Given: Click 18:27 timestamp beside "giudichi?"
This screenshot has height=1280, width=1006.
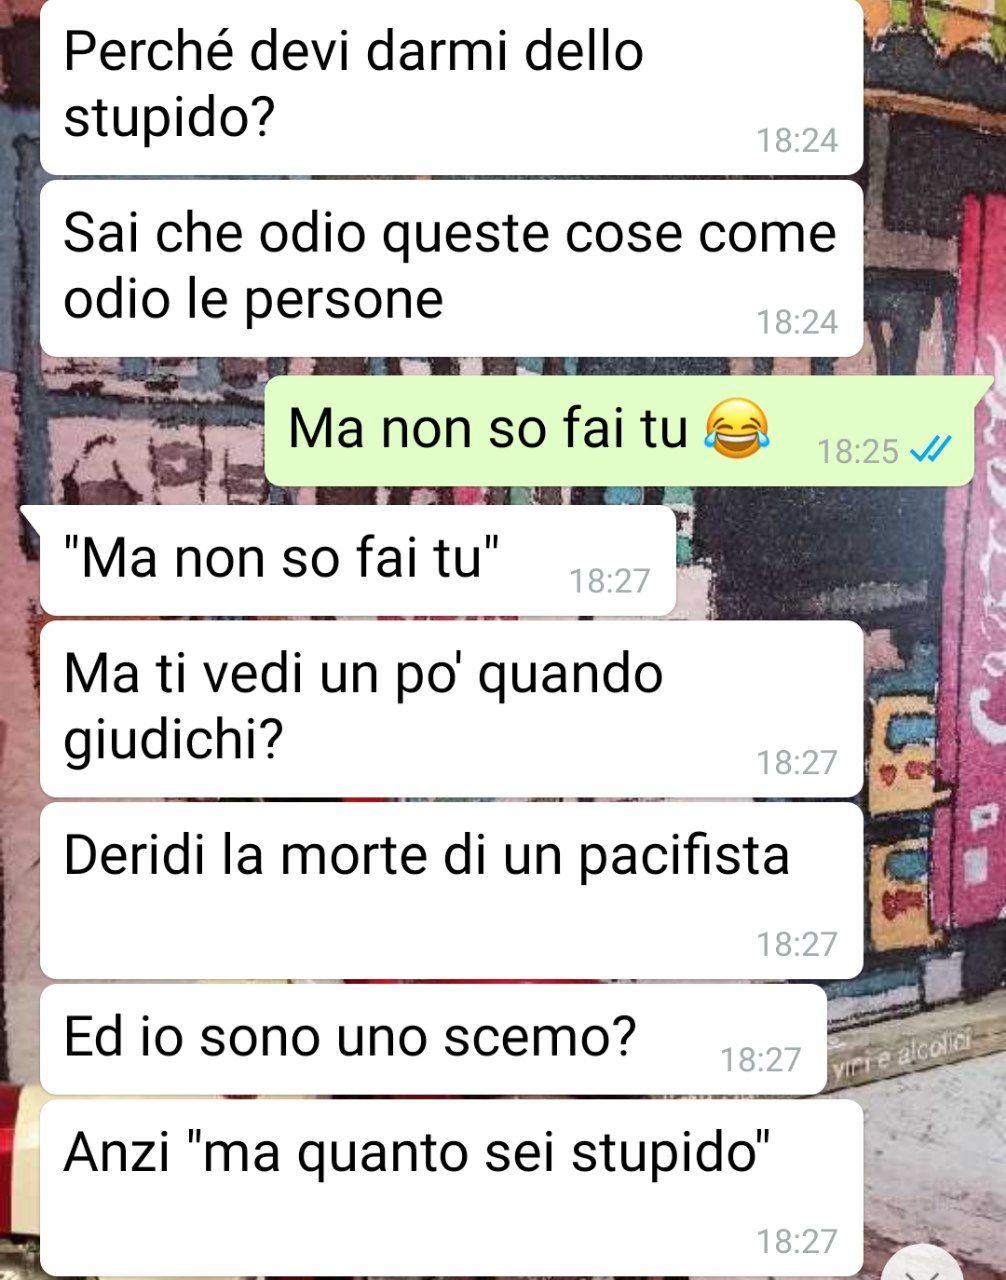Looking at the screenshot, I should point(797,763).
